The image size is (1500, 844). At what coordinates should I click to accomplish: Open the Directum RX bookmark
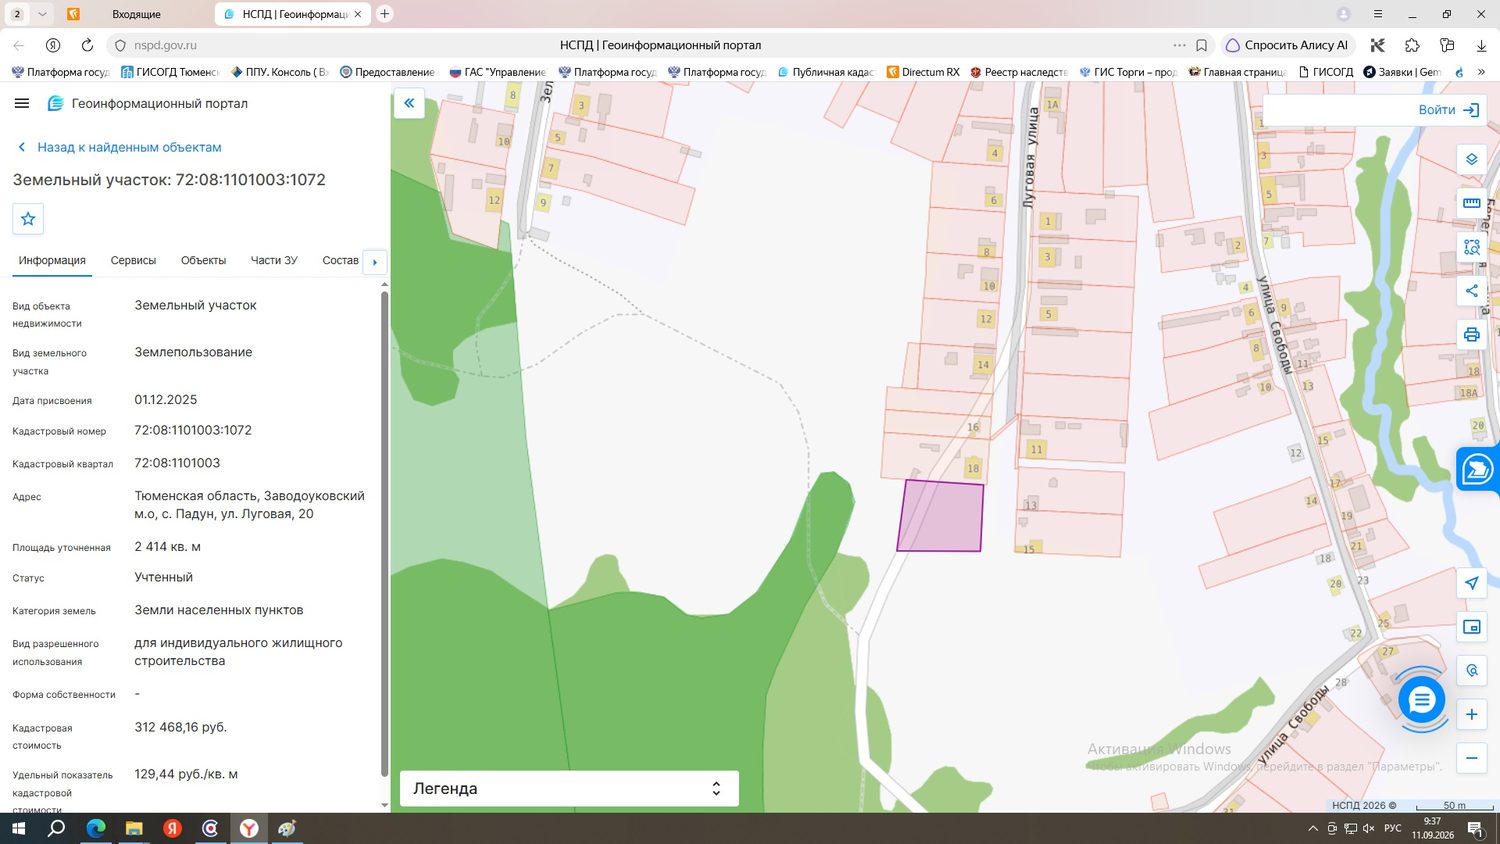tap(922, 72)
